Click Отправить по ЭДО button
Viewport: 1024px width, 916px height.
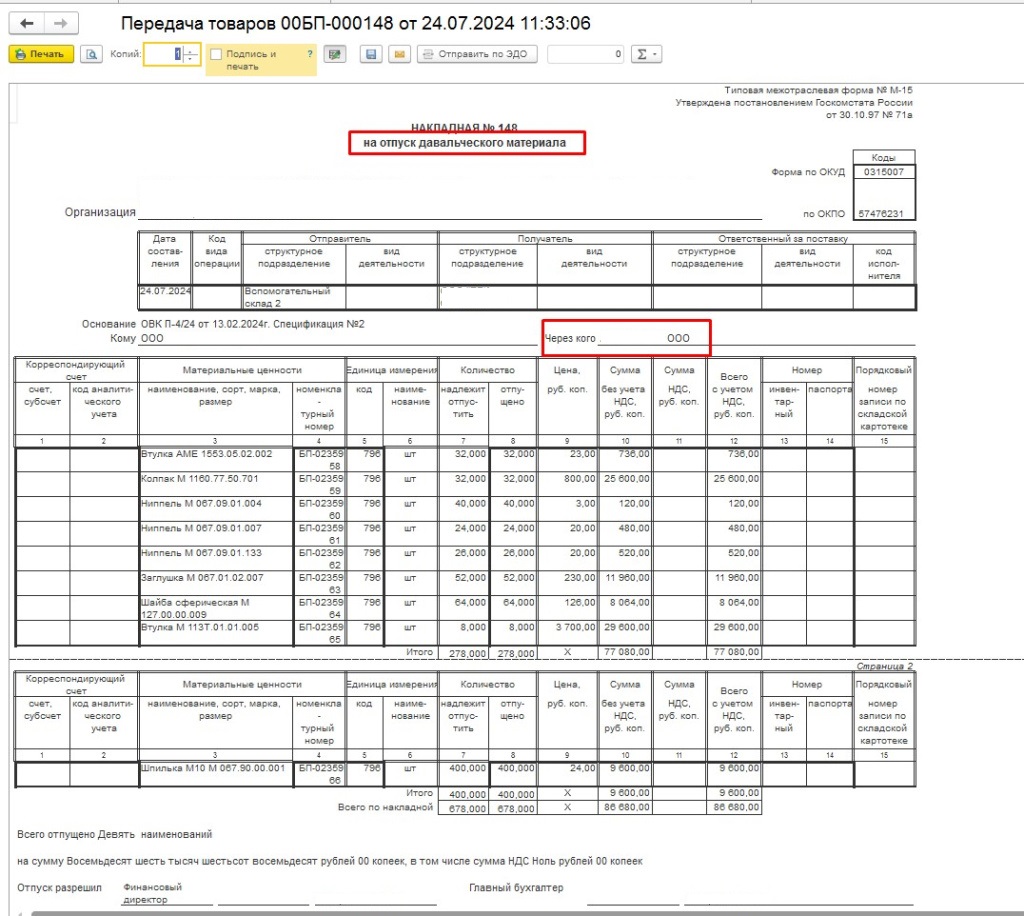tap(478, 54)
